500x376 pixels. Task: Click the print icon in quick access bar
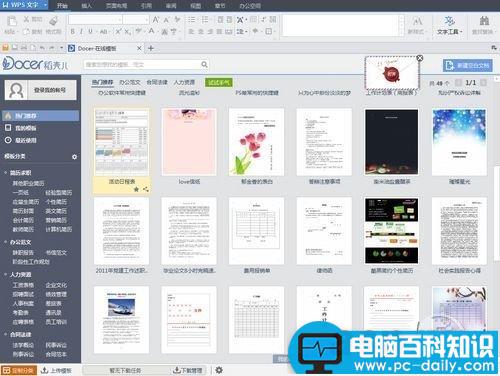click(x=24, y=48)
